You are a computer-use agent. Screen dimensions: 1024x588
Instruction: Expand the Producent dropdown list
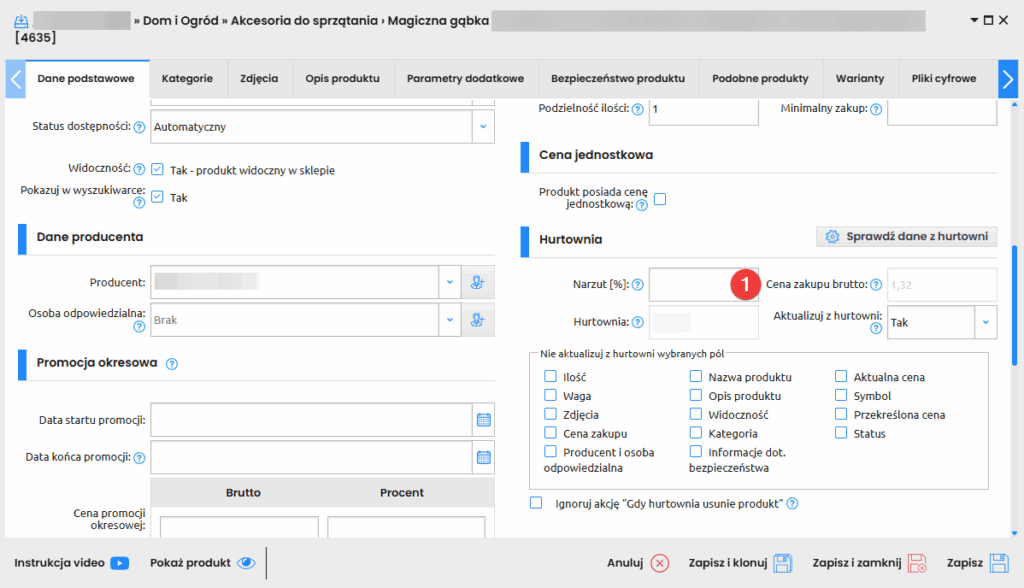click(449, 283)
